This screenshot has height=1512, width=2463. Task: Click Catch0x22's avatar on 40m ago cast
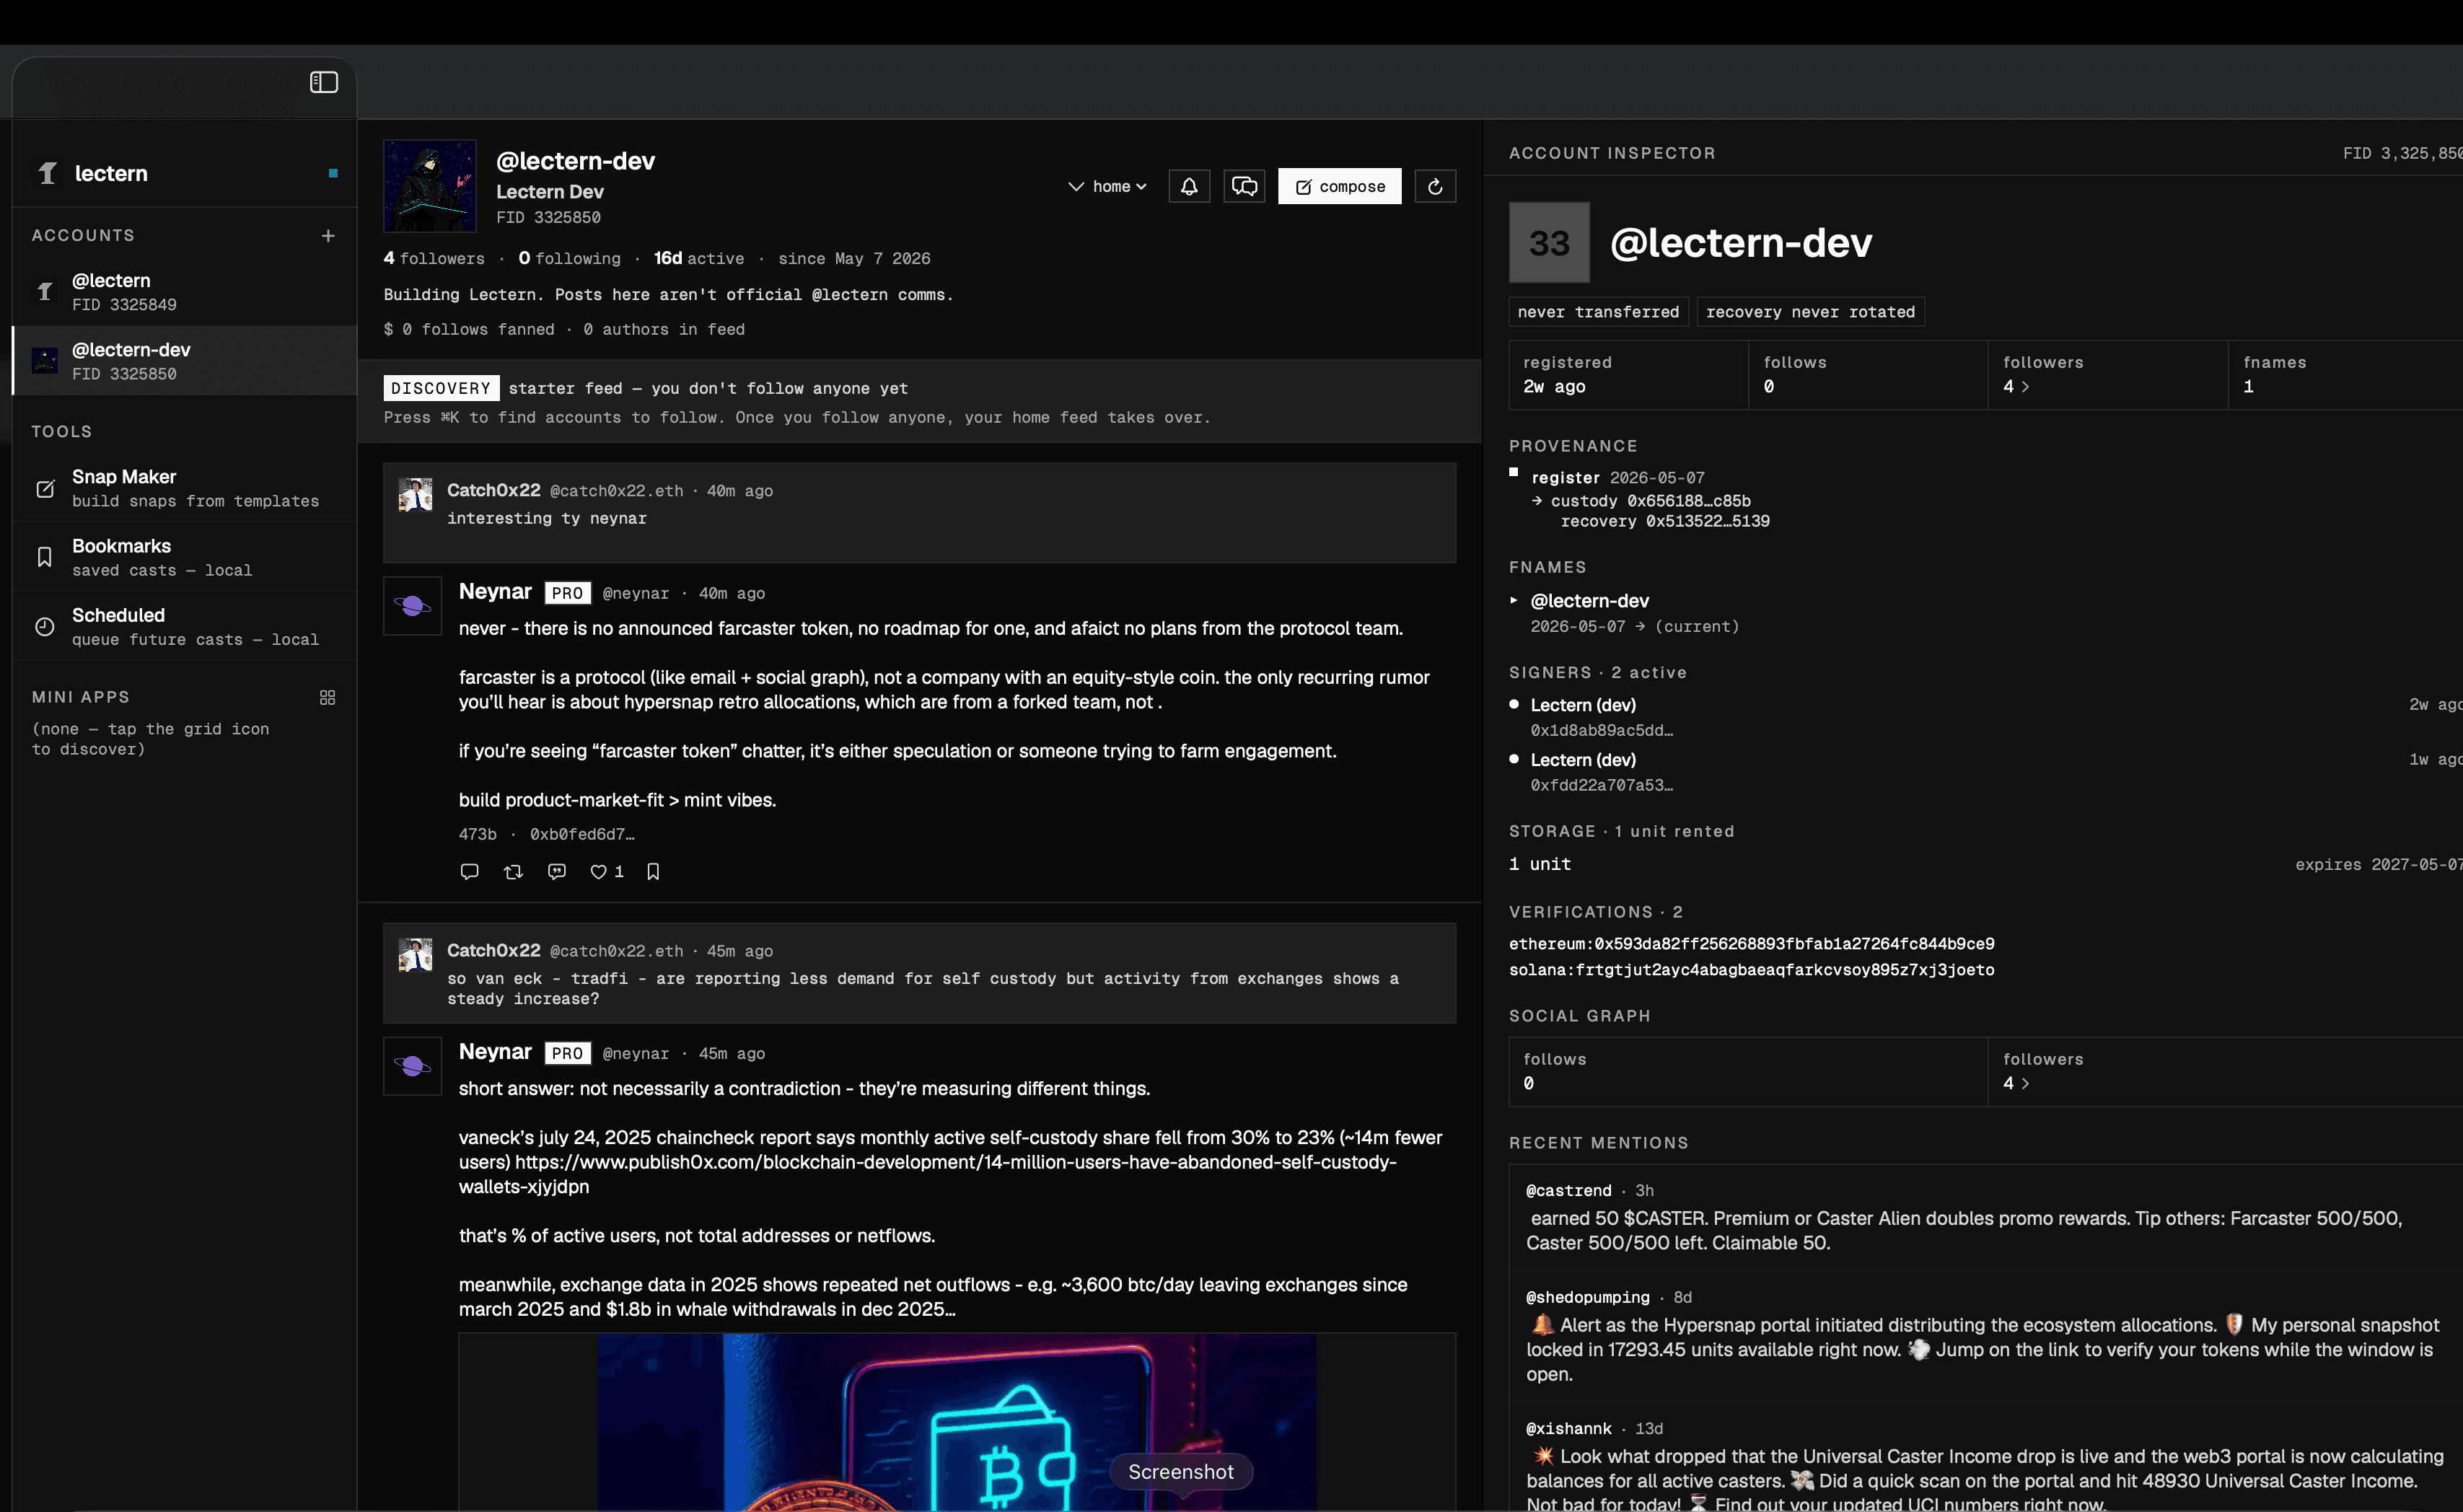coord(416,495)
